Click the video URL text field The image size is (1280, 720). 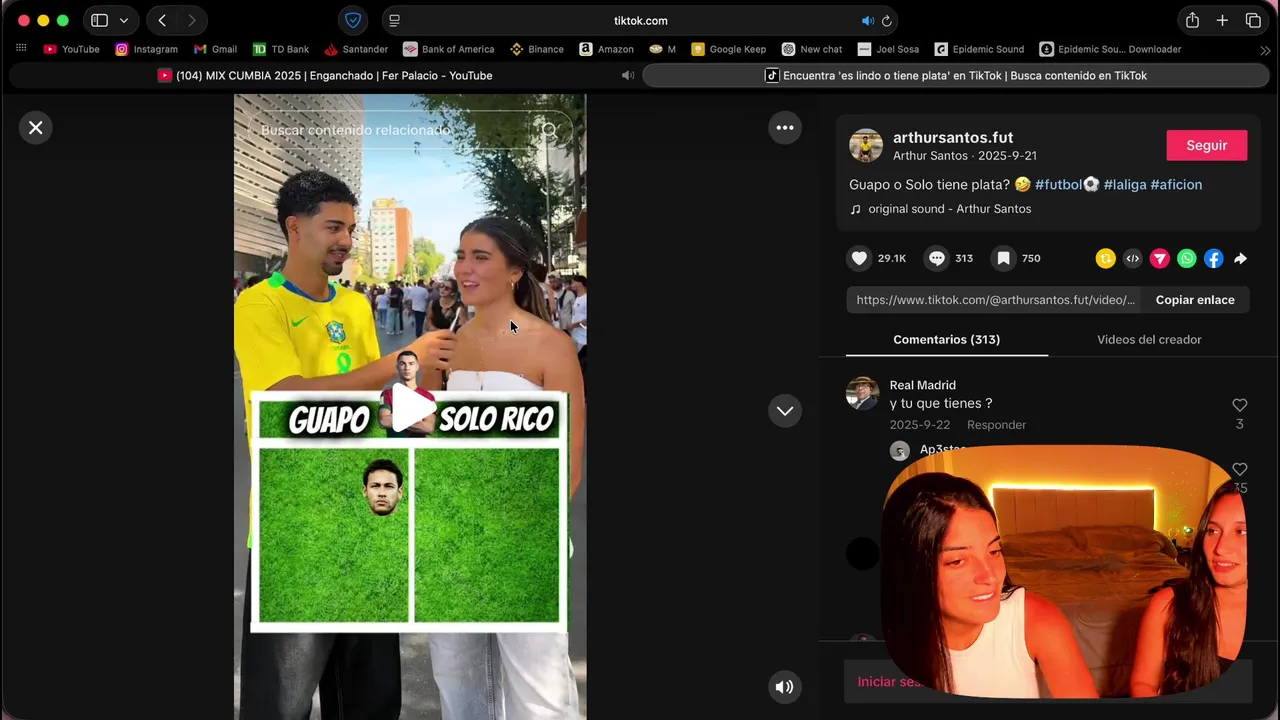point(995,300)
